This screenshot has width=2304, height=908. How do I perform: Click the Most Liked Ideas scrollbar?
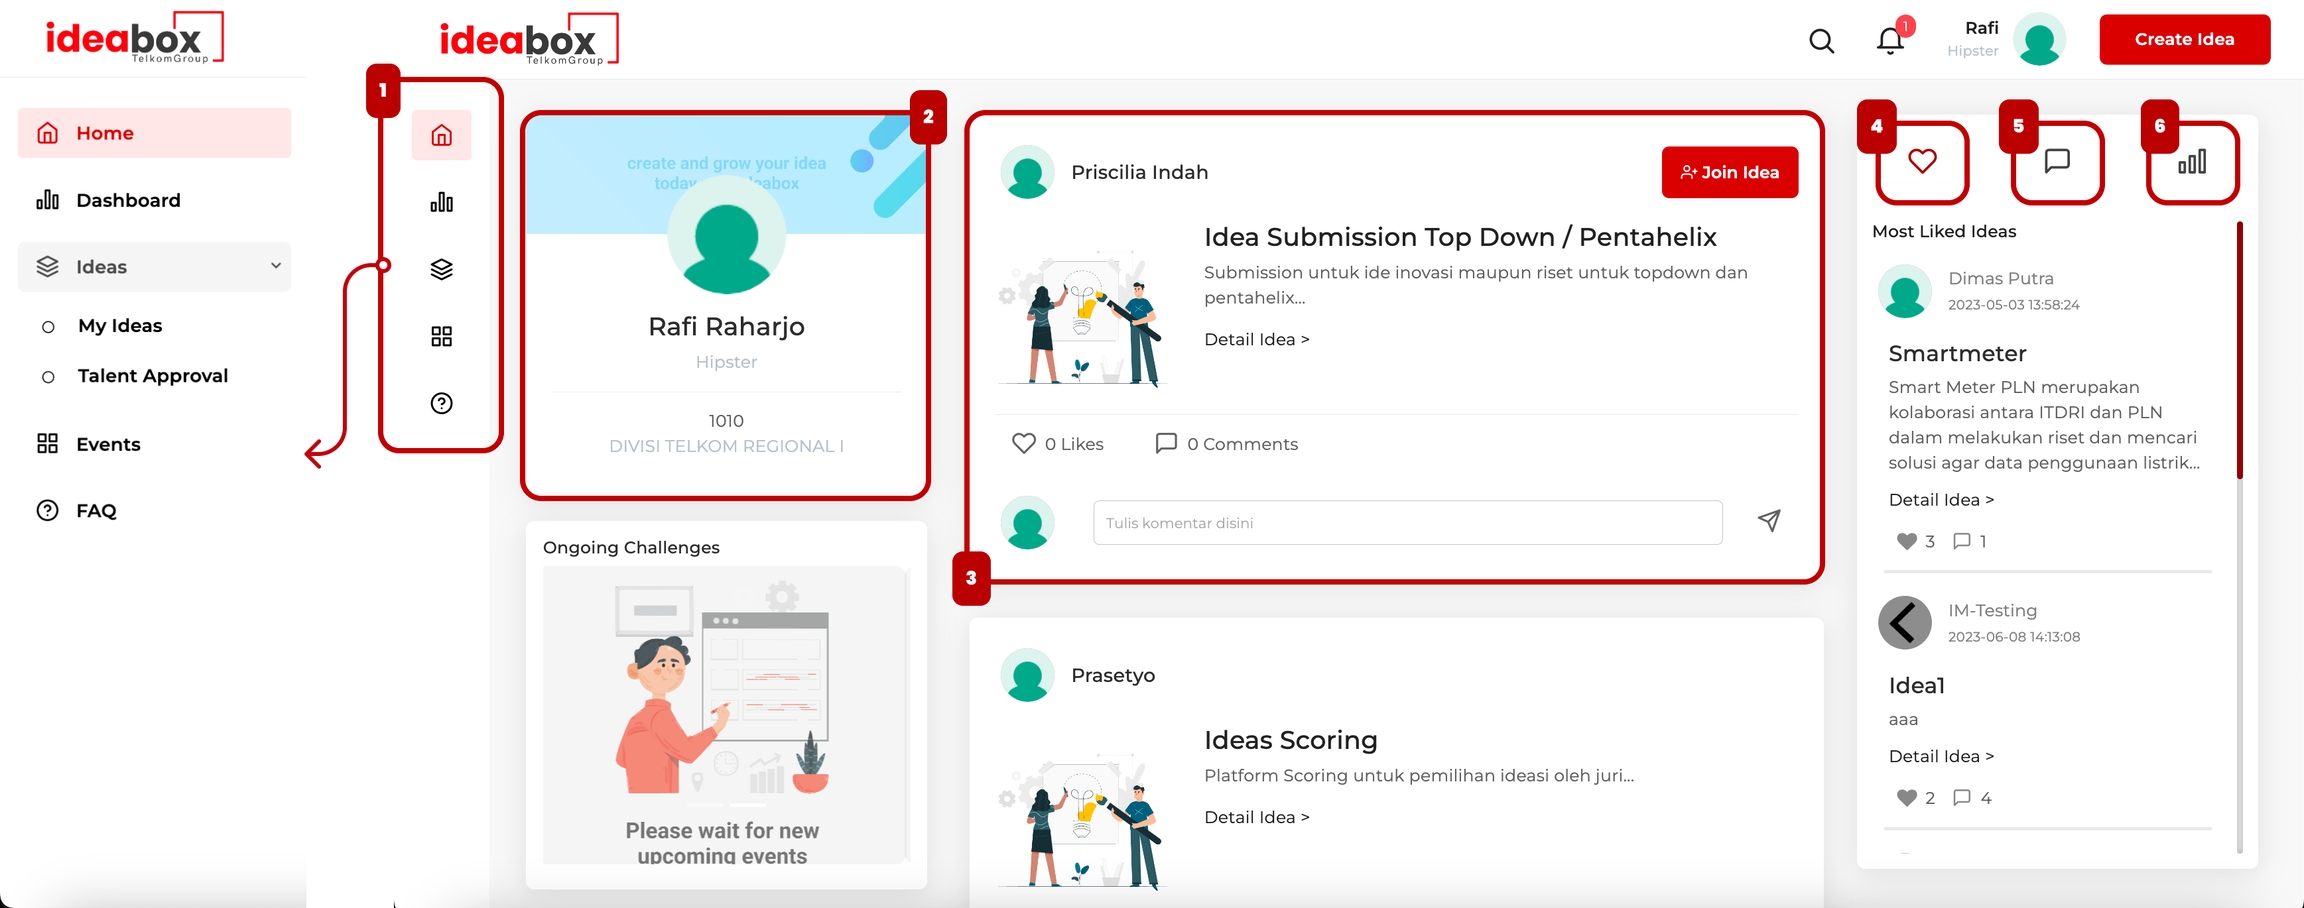2239,350
